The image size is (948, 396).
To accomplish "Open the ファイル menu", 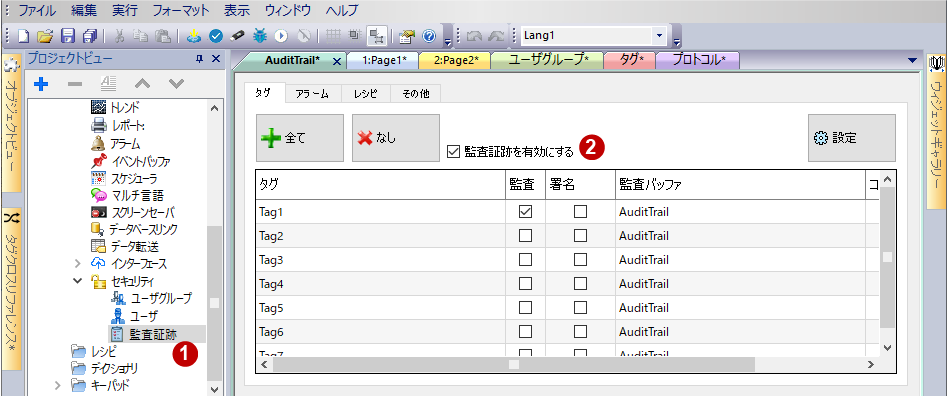I will point(37,10).
